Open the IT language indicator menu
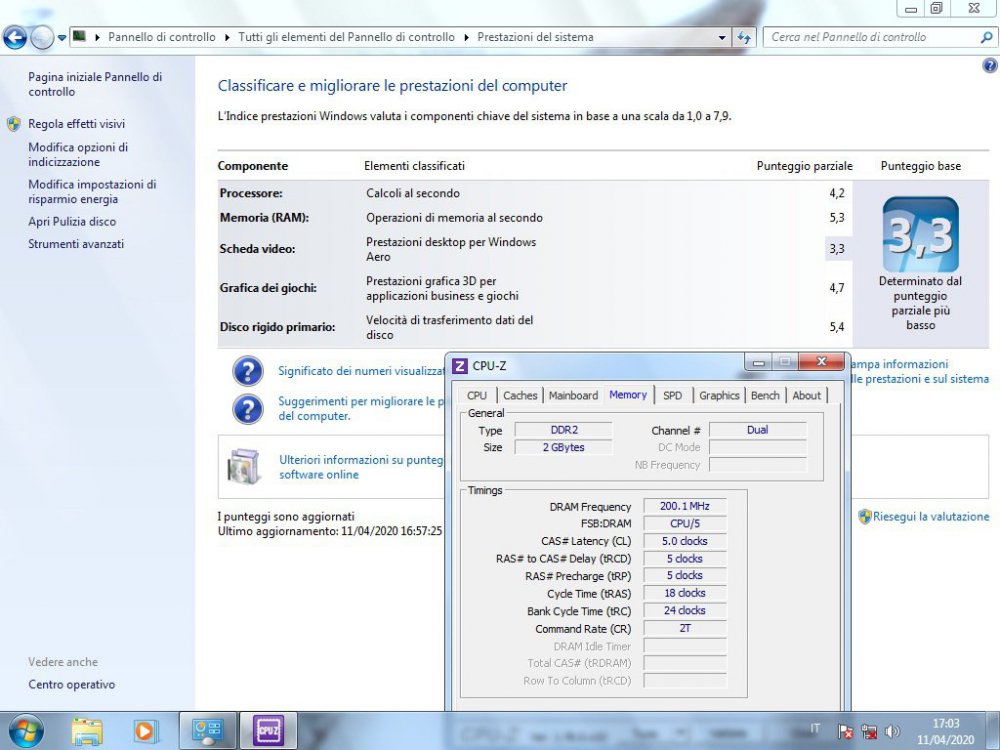 point(816,729)
